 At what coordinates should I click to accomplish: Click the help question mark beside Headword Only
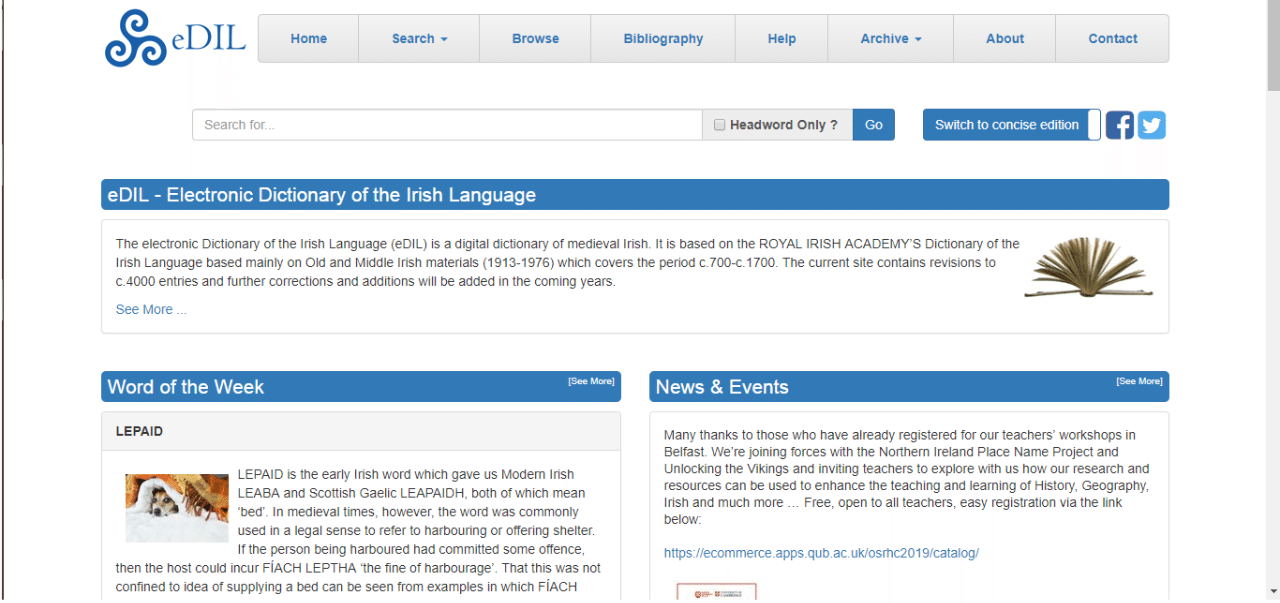coord(834,125)
